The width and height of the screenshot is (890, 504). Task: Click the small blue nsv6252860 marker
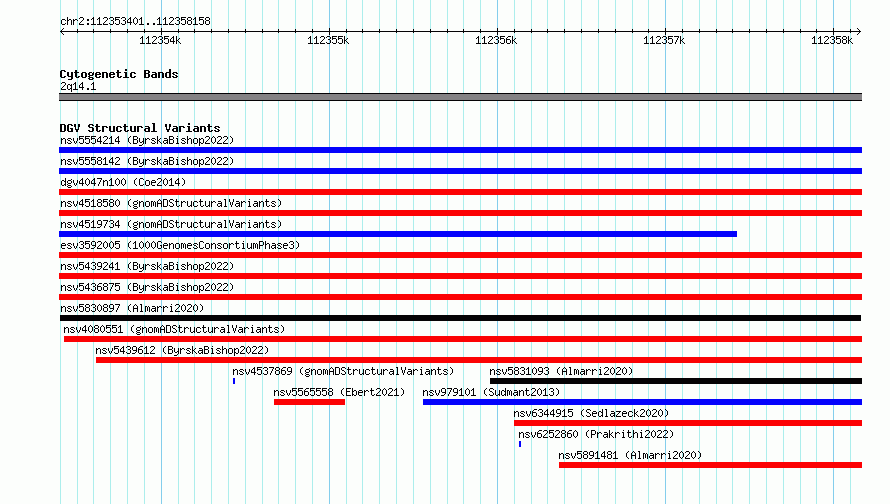tap(520, 444)
